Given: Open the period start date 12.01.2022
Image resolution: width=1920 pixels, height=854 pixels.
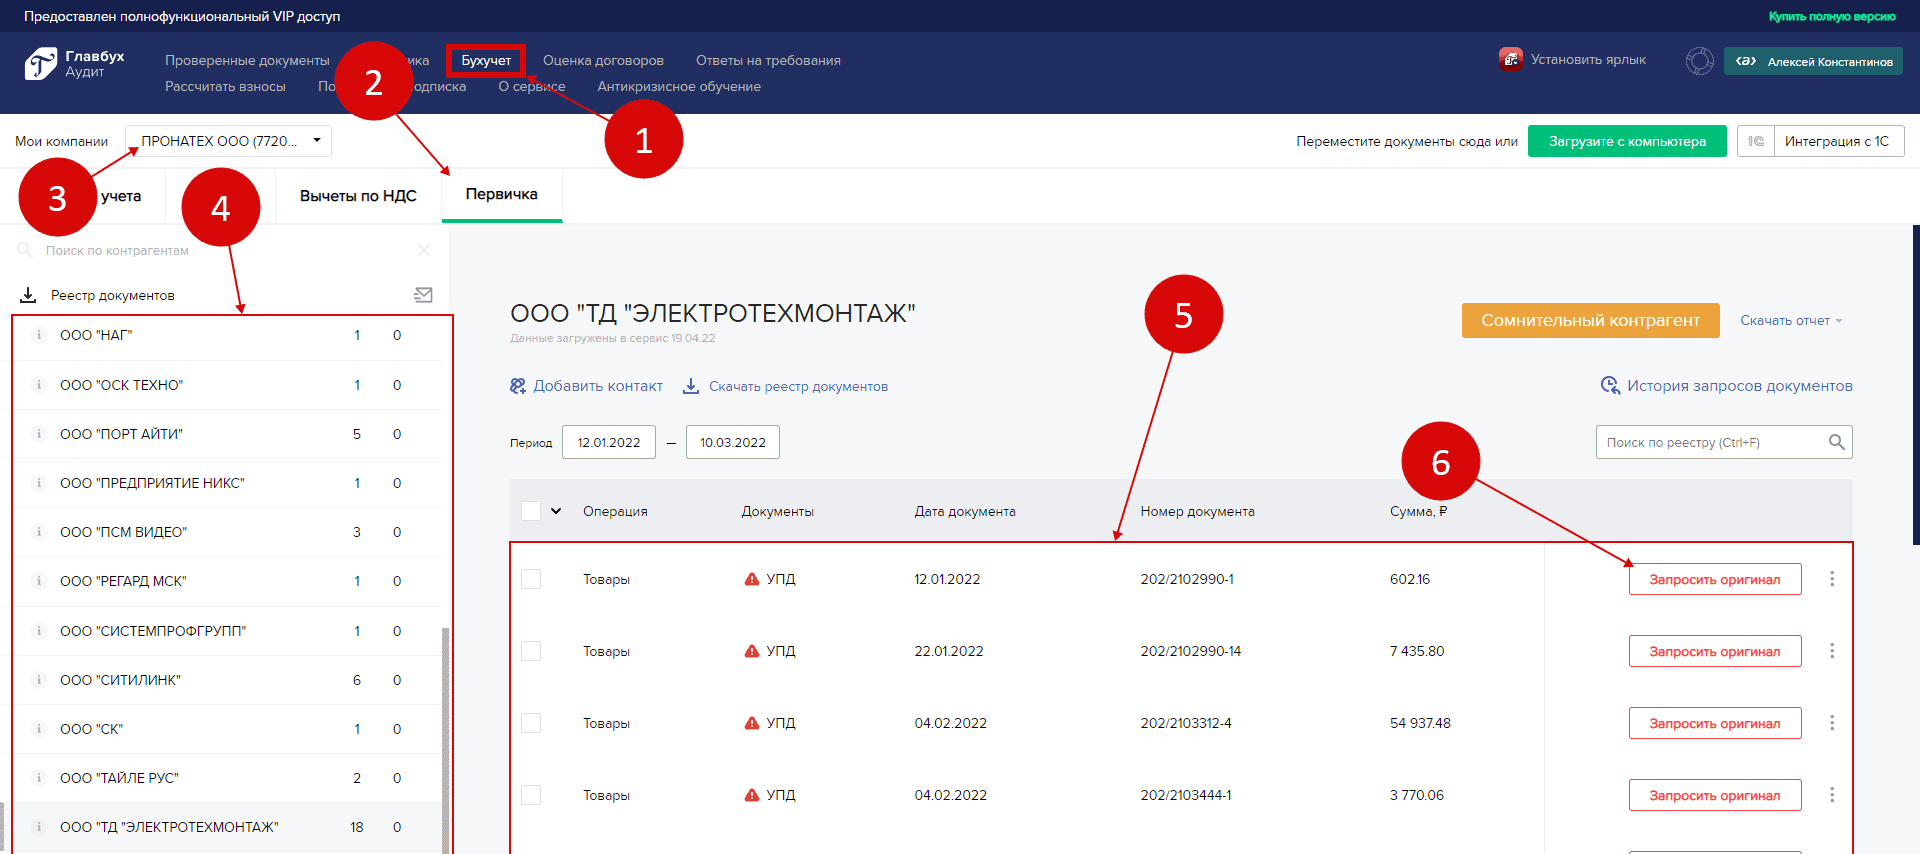Looking at the screenshot, I should coord(609,442).
